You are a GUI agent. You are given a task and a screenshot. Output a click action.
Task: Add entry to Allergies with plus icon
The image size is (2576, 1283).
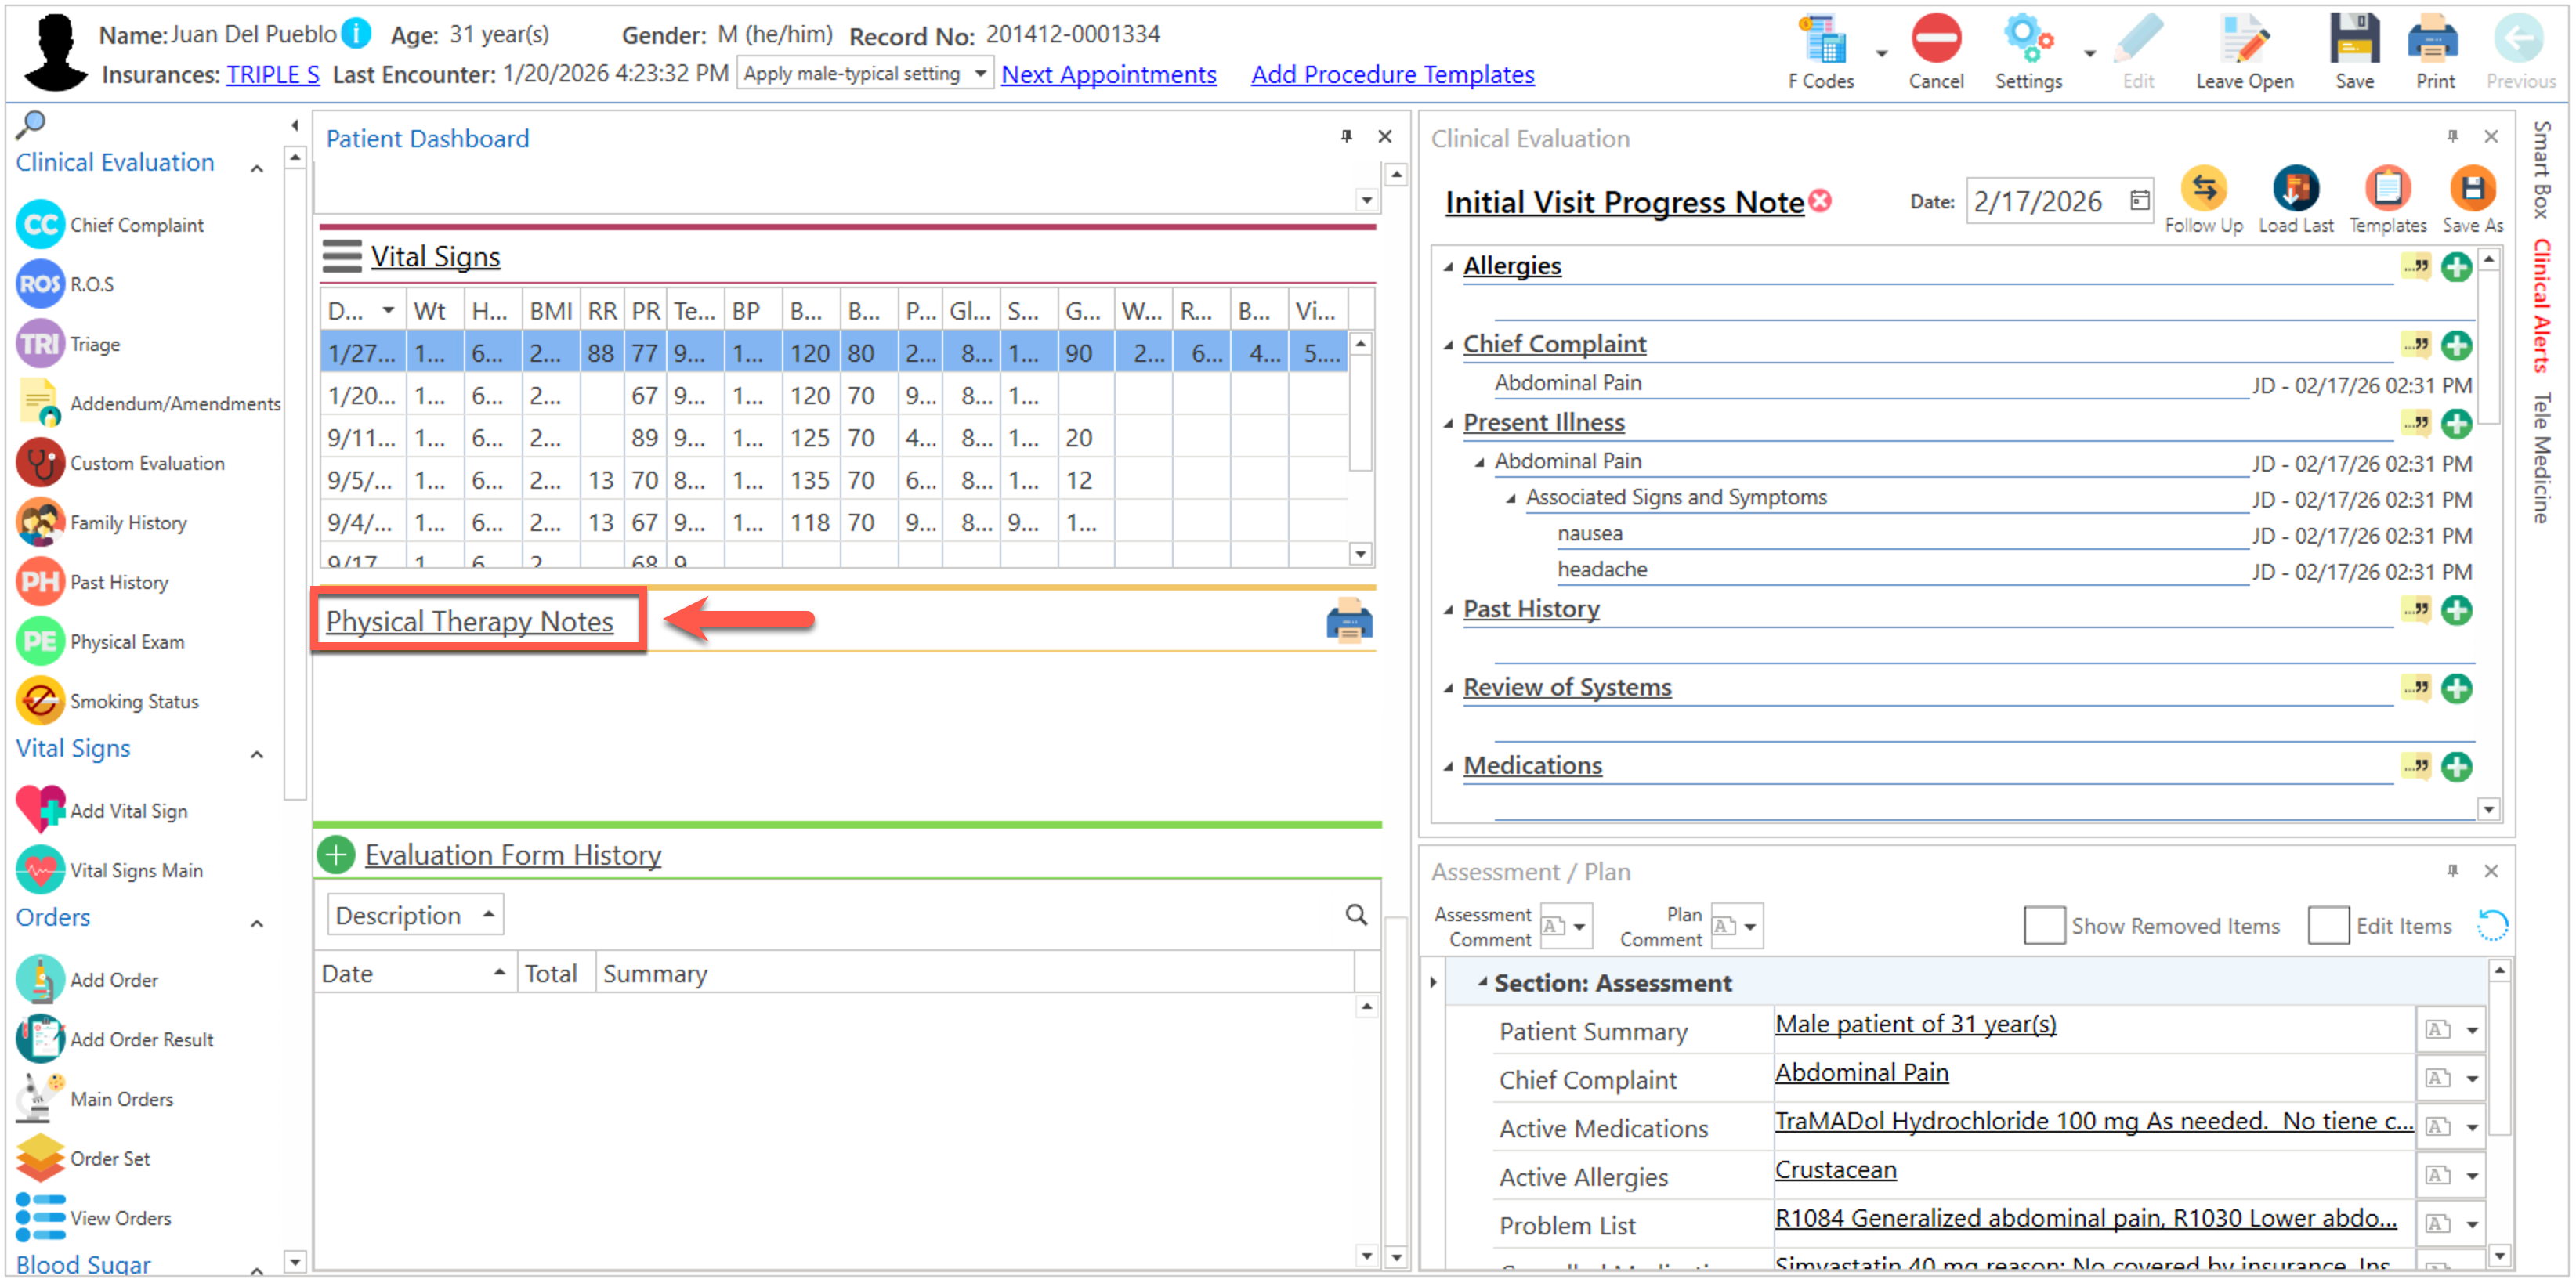[x=2455, y=268]
